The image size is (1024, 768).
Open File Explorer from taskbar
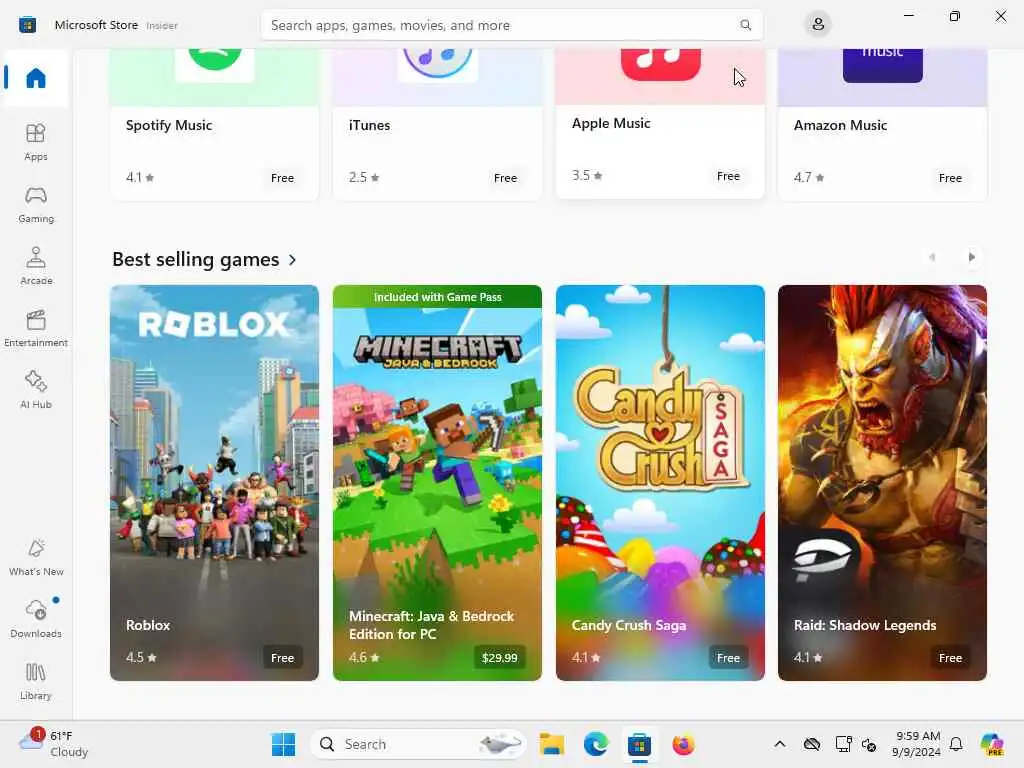(x=552, y=744)
